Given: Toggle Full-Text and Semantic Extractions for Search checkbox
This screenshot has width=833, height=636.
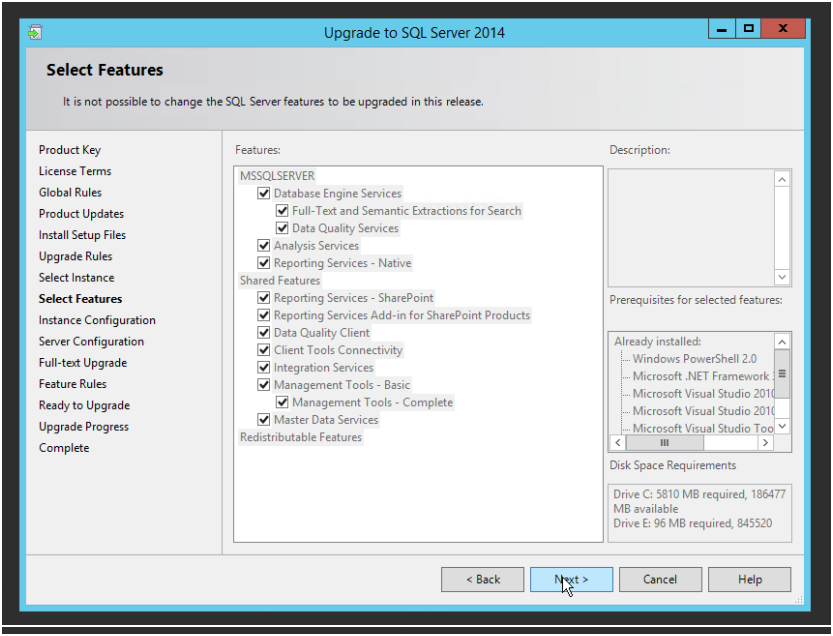Looking at the screenshot, I should pyautogui.click(x=282, y=210).
